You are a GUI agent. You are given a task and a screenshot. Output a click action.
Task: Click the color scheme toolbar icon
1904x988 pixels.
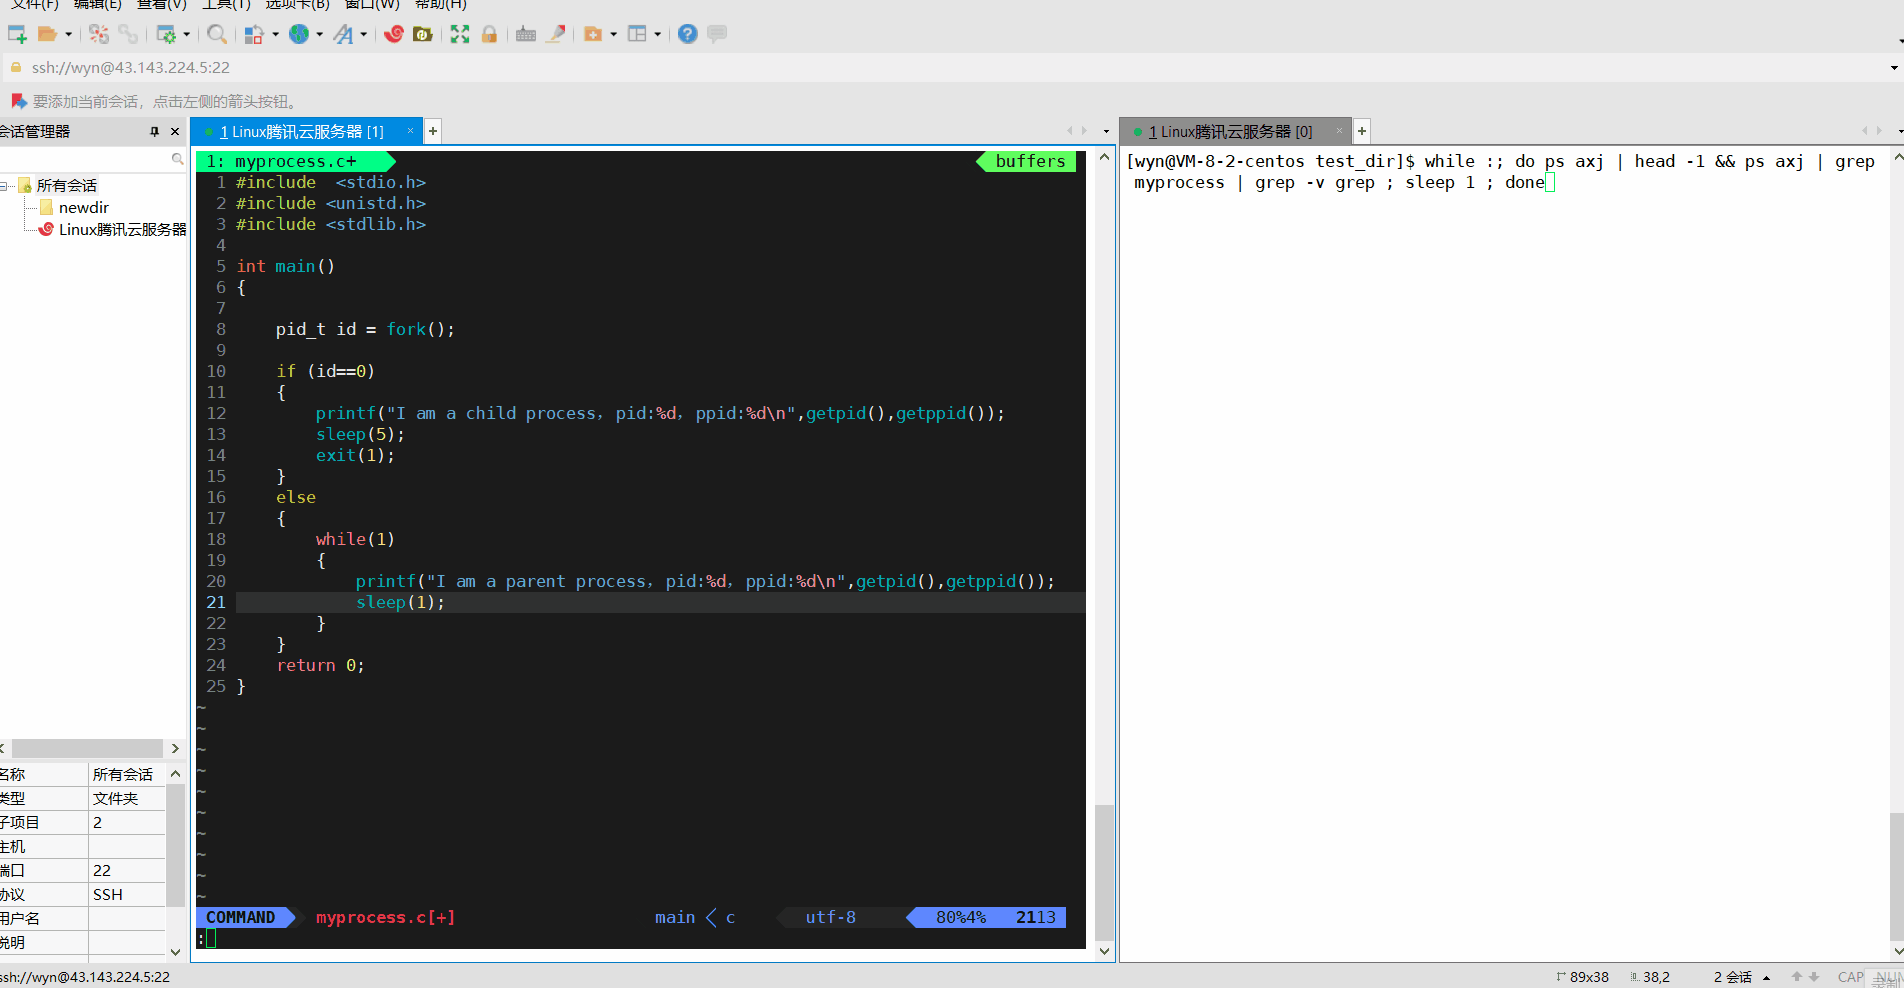click(x=254, y=34)
